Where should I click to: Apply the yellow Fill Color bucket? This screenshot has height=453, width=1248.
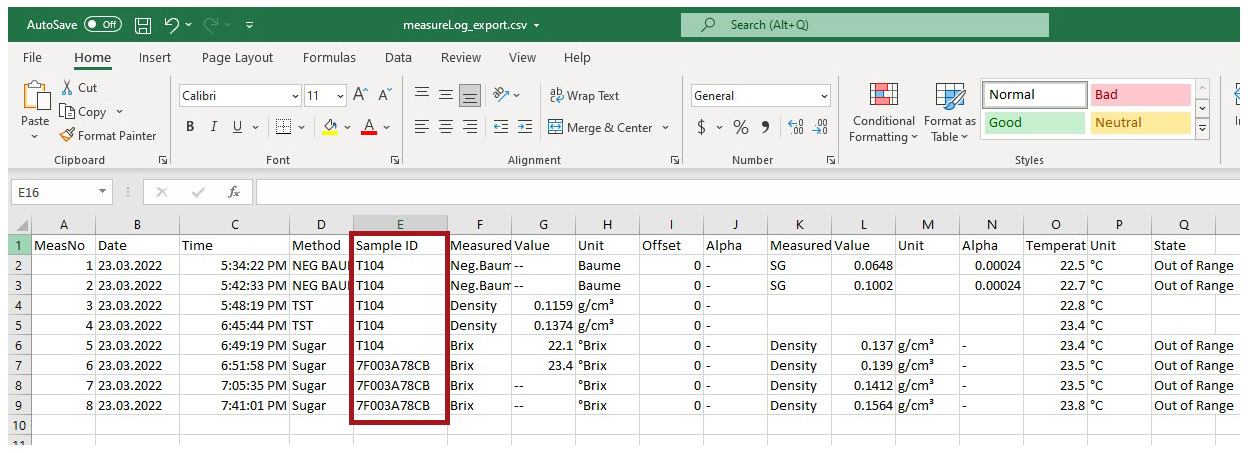point(330,127)
